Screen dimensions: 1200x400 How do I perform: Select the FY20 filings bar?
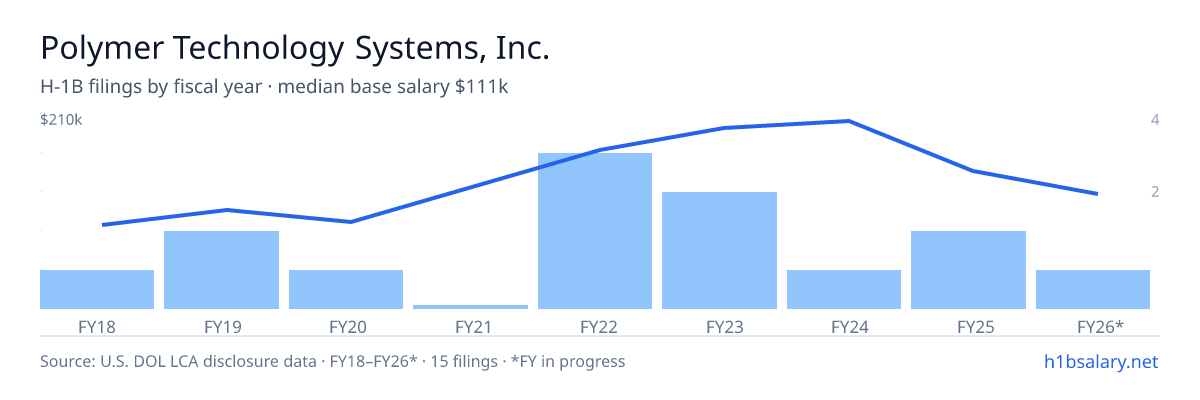[346, 289]
